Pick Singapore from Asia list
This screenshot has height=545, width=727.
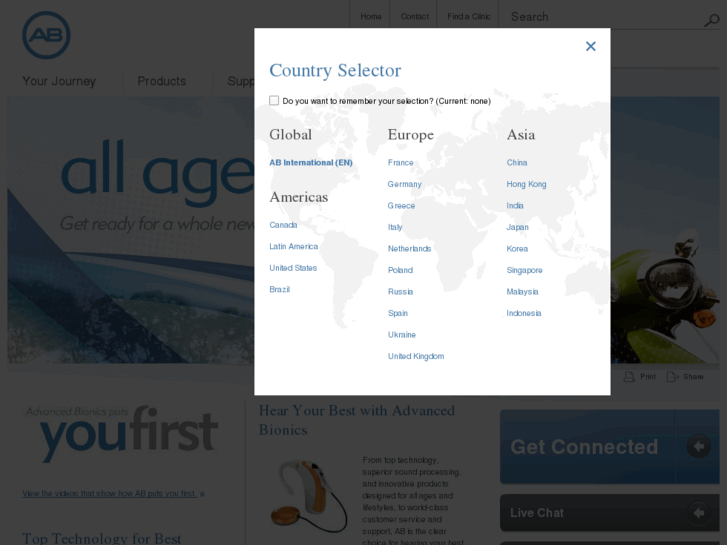(x=524, y=270)
